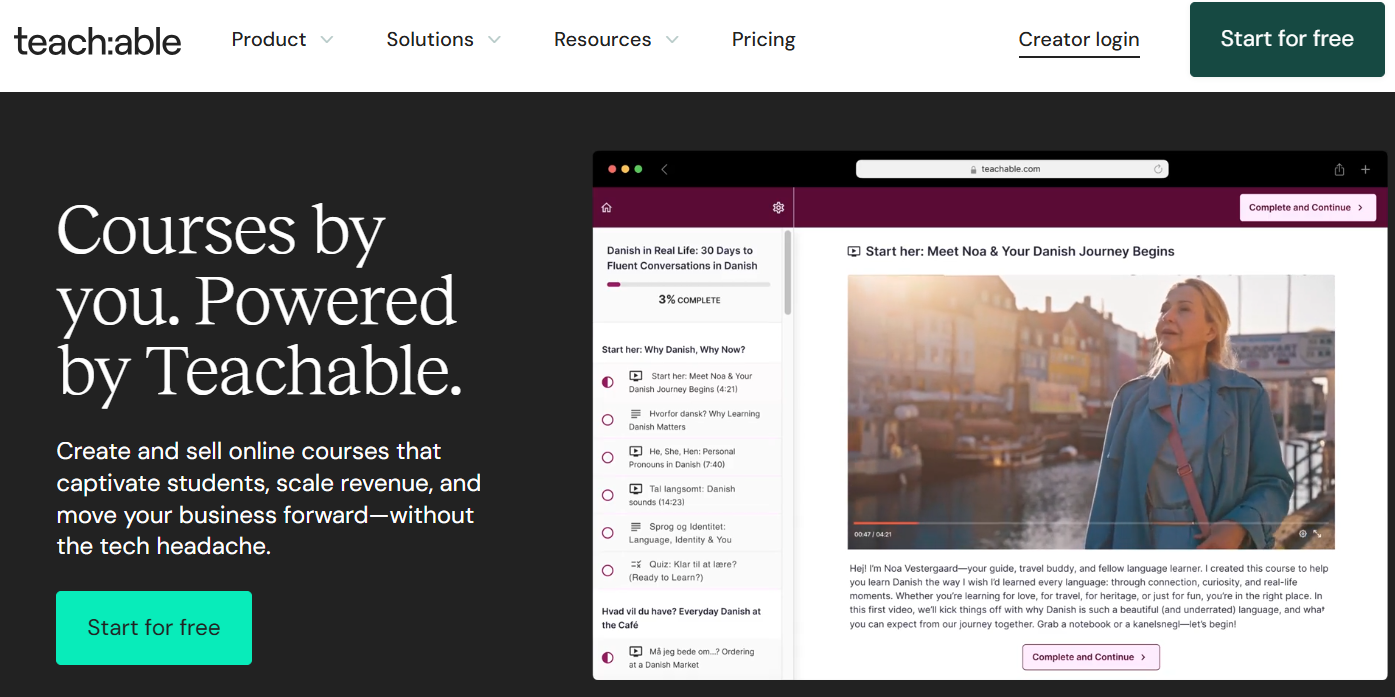Click text icon for Sprog og Identitet lesson
The height and width of the screenshot is (697, 1395).
tap(636, 527)
